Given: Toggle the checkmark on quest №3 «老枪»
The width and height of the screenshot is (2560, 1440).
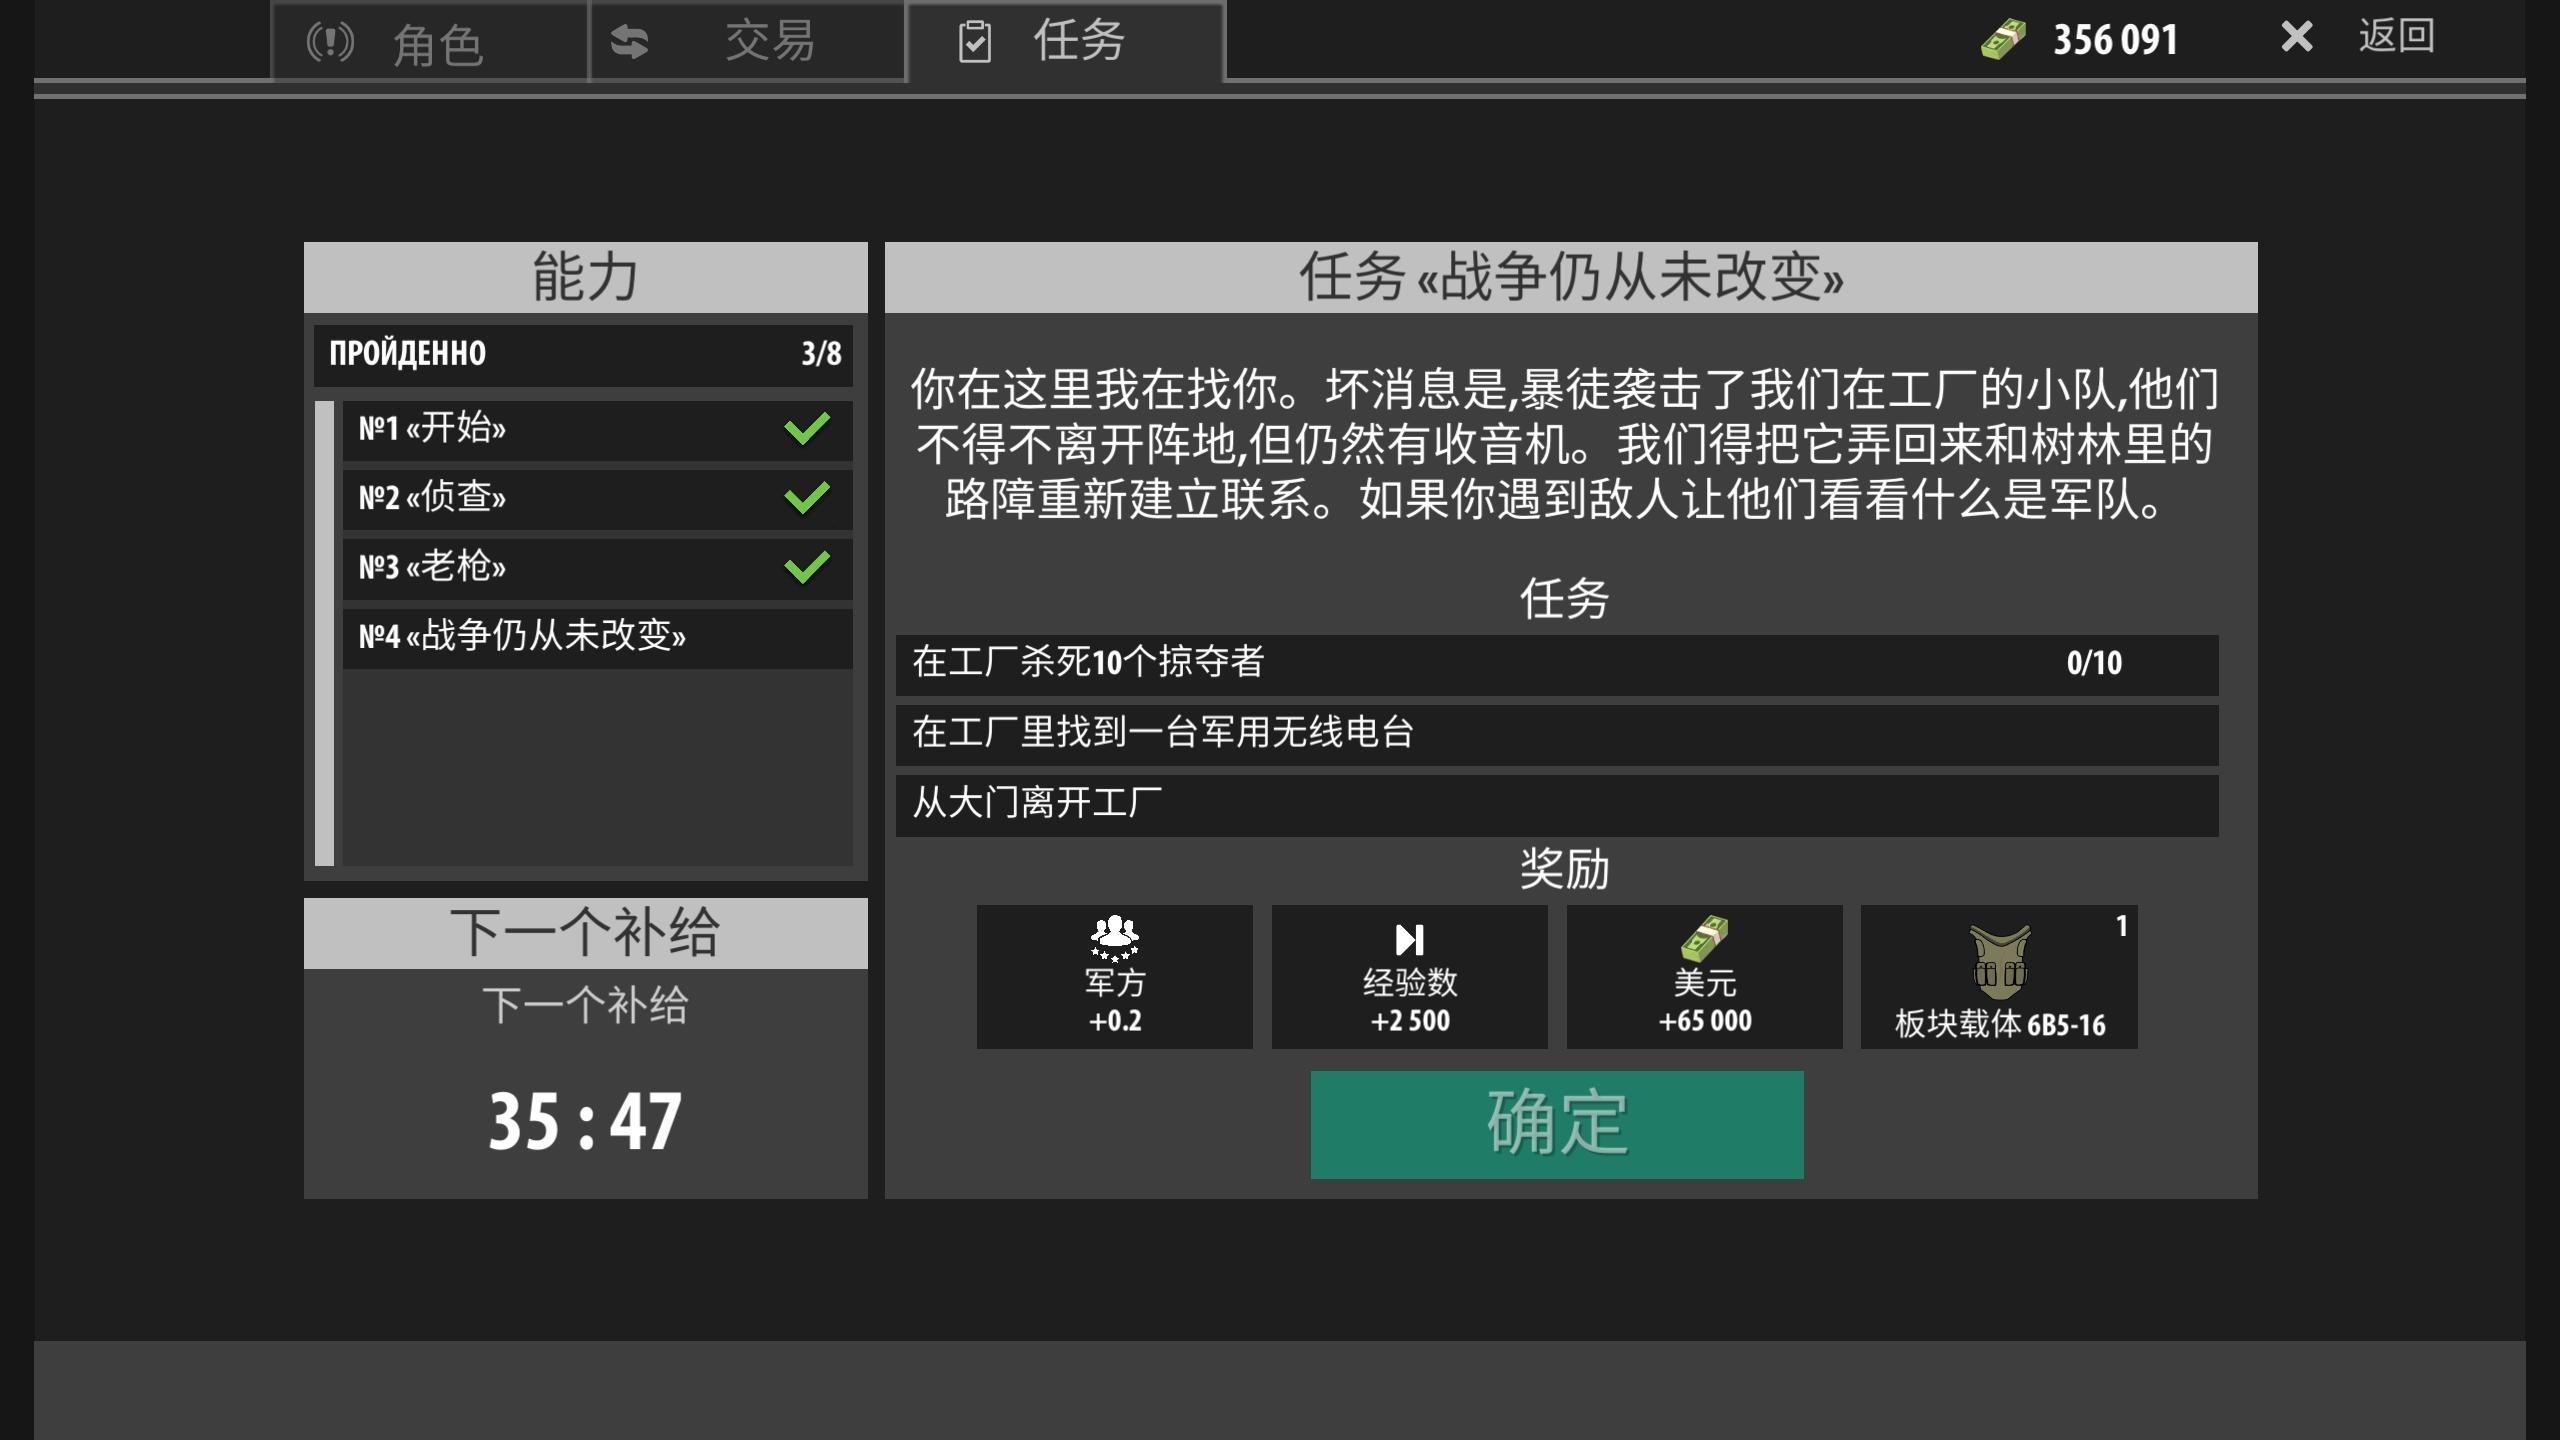Looking at the screenshot, I should (806, 567).
